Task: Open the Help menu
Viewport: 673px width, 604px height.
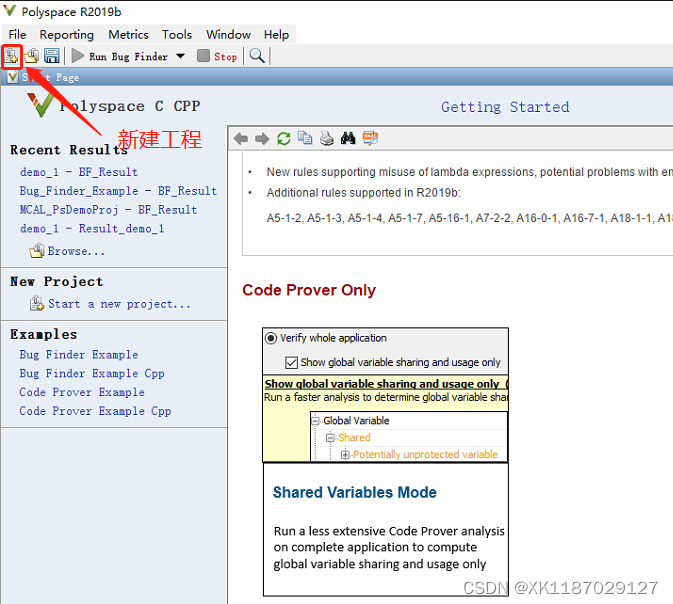Action: pyautogui.click(x=276, y=35)
